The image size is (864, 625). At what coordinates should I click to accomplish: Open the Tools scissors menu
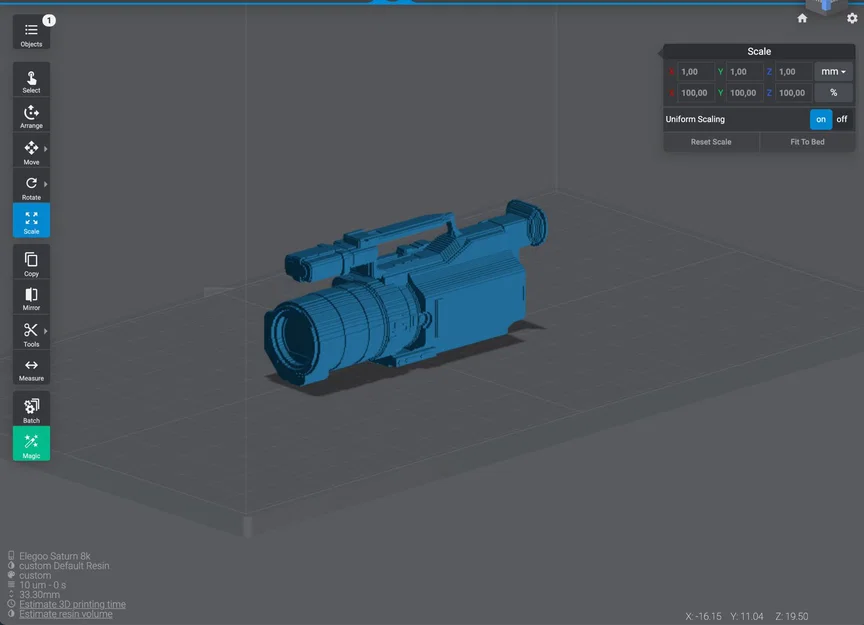(31, 332)
